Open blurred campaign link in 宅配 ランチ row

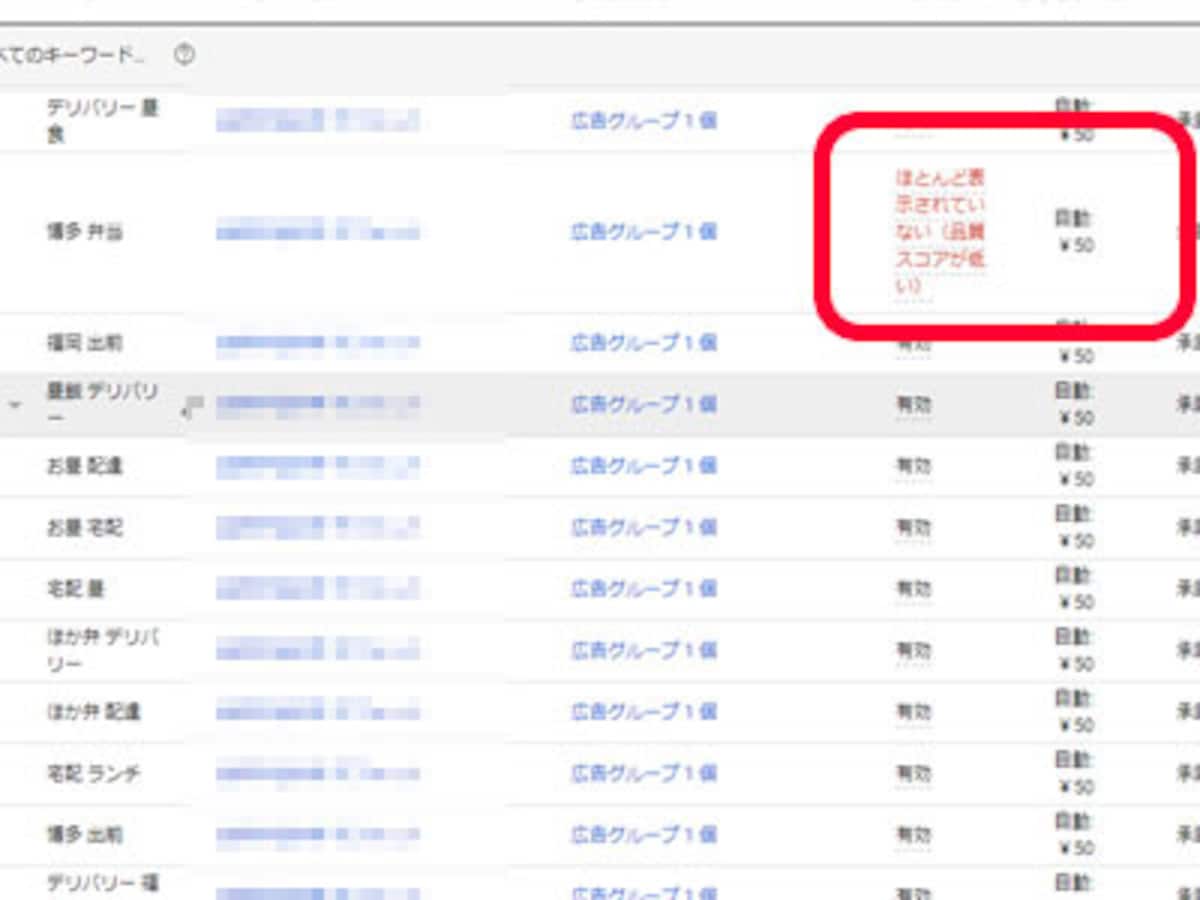click(318, 773)
